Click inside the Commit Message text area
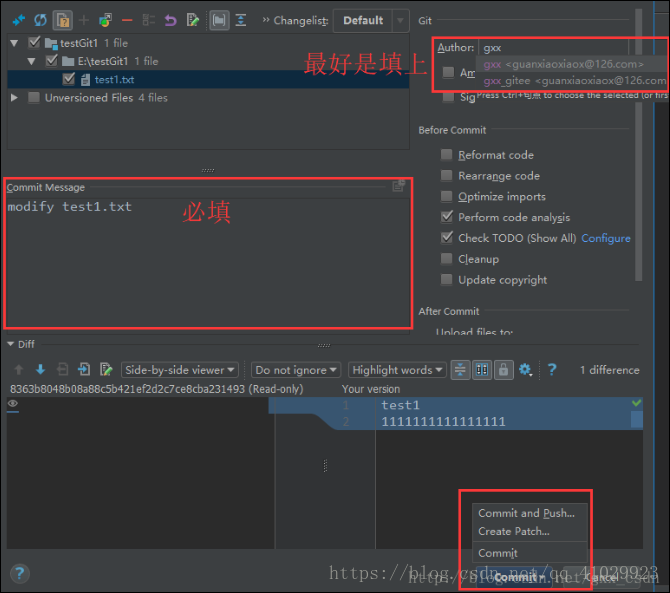The width and height of the screenshot is (670, 593). pos(207,261)
